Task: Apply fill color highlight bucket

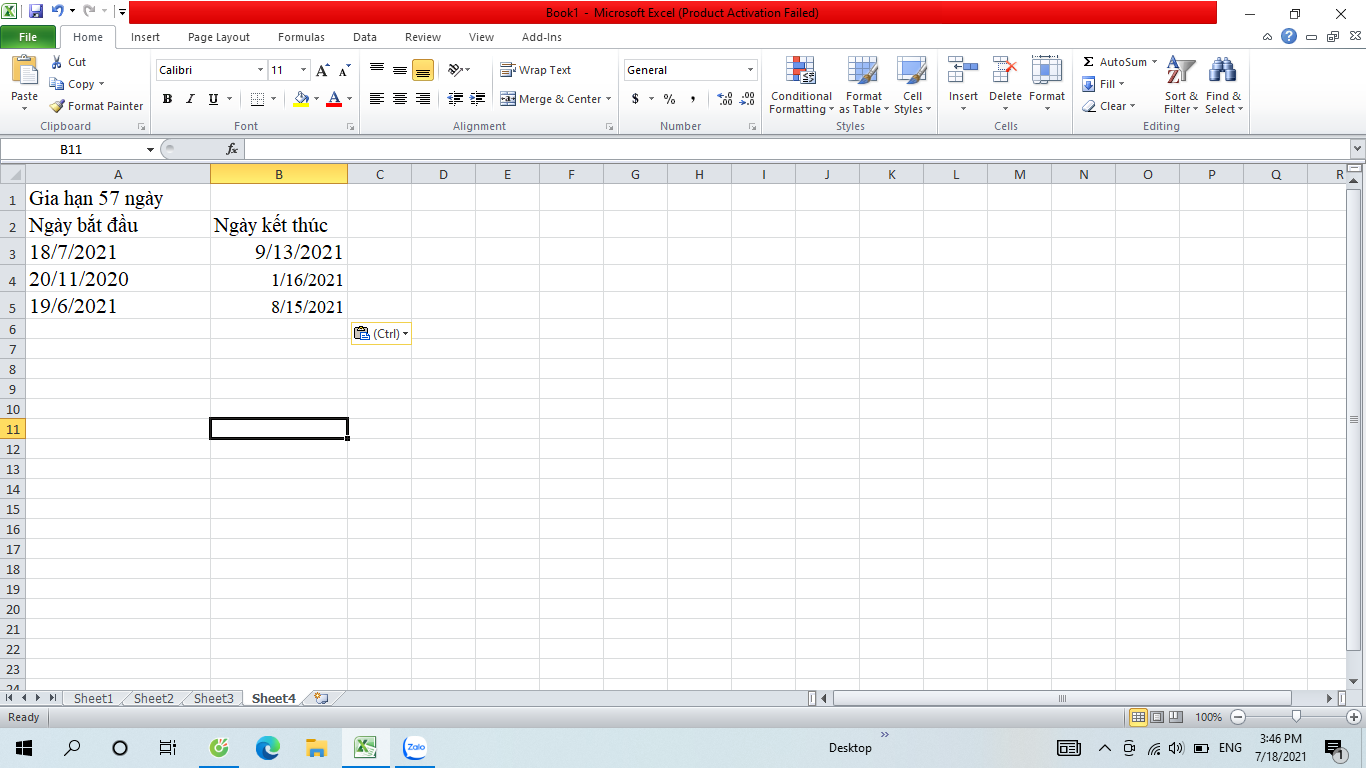Action: (x=302, y=99)
